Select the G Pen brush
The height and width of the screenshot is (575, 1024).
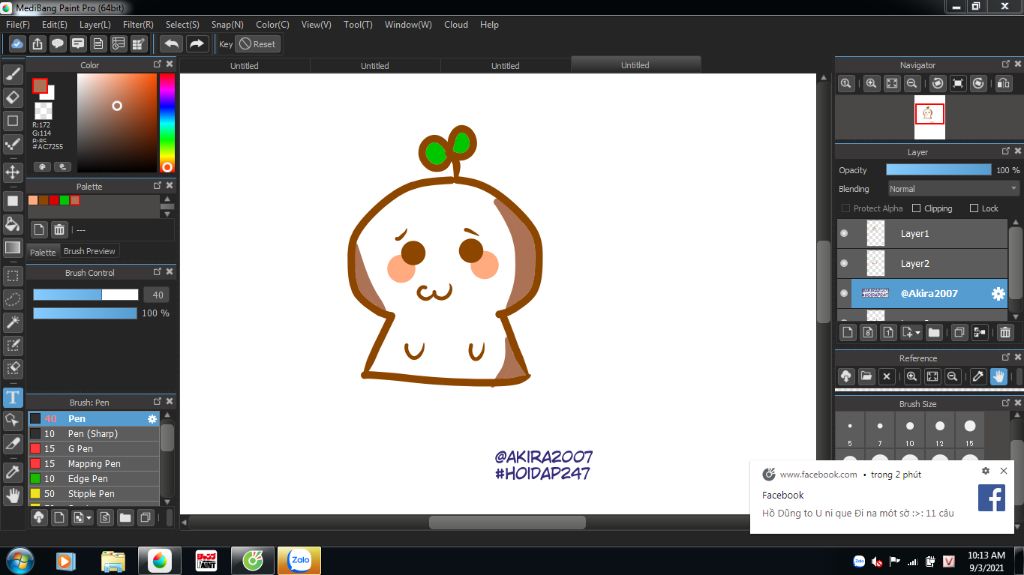click(x=94, y=449)
